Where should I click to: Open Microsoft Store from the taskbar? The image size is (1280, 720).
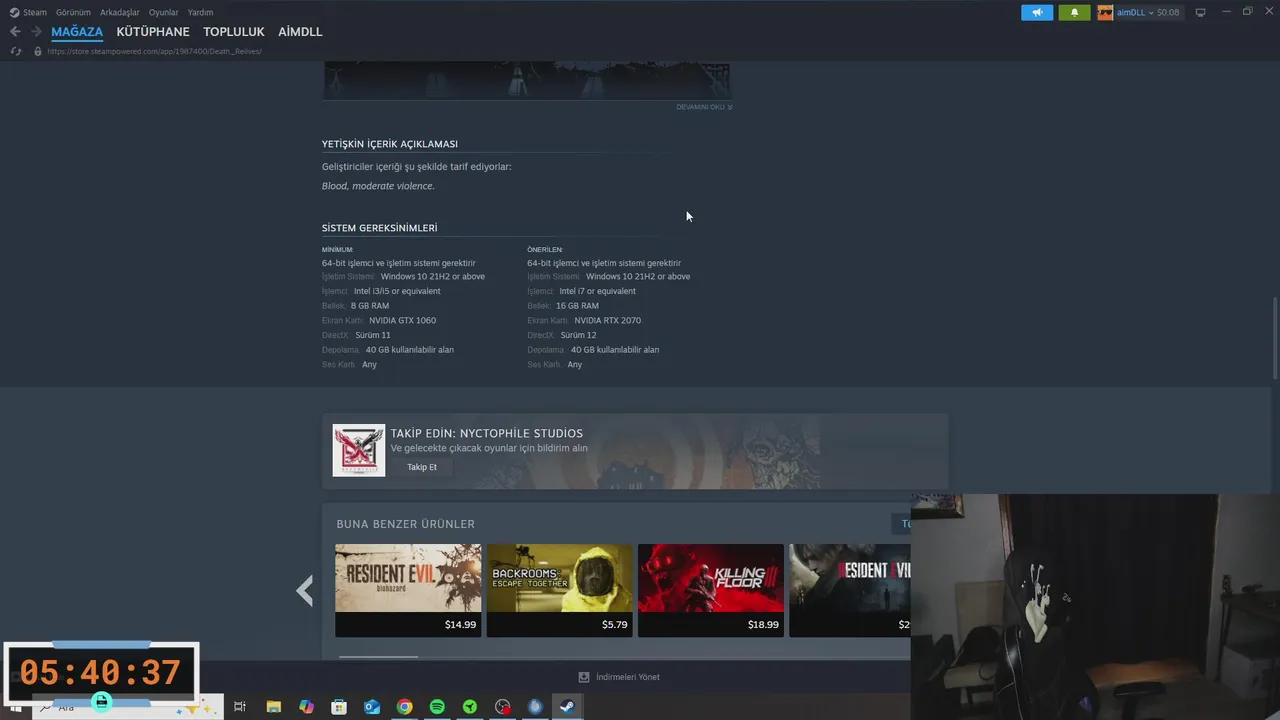339,707
